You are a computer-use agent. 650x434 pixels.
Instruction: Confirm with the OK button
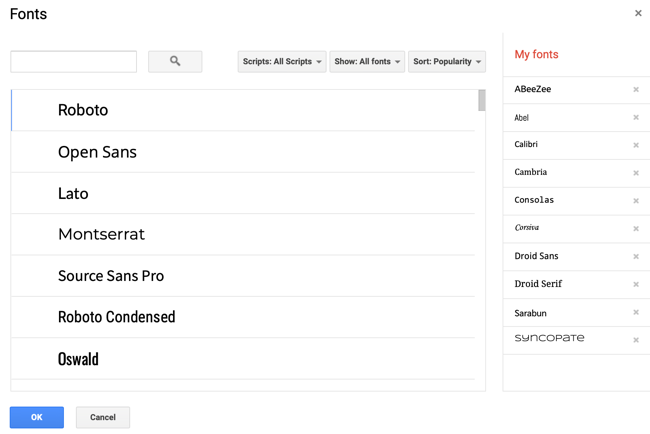click(37, 417)
